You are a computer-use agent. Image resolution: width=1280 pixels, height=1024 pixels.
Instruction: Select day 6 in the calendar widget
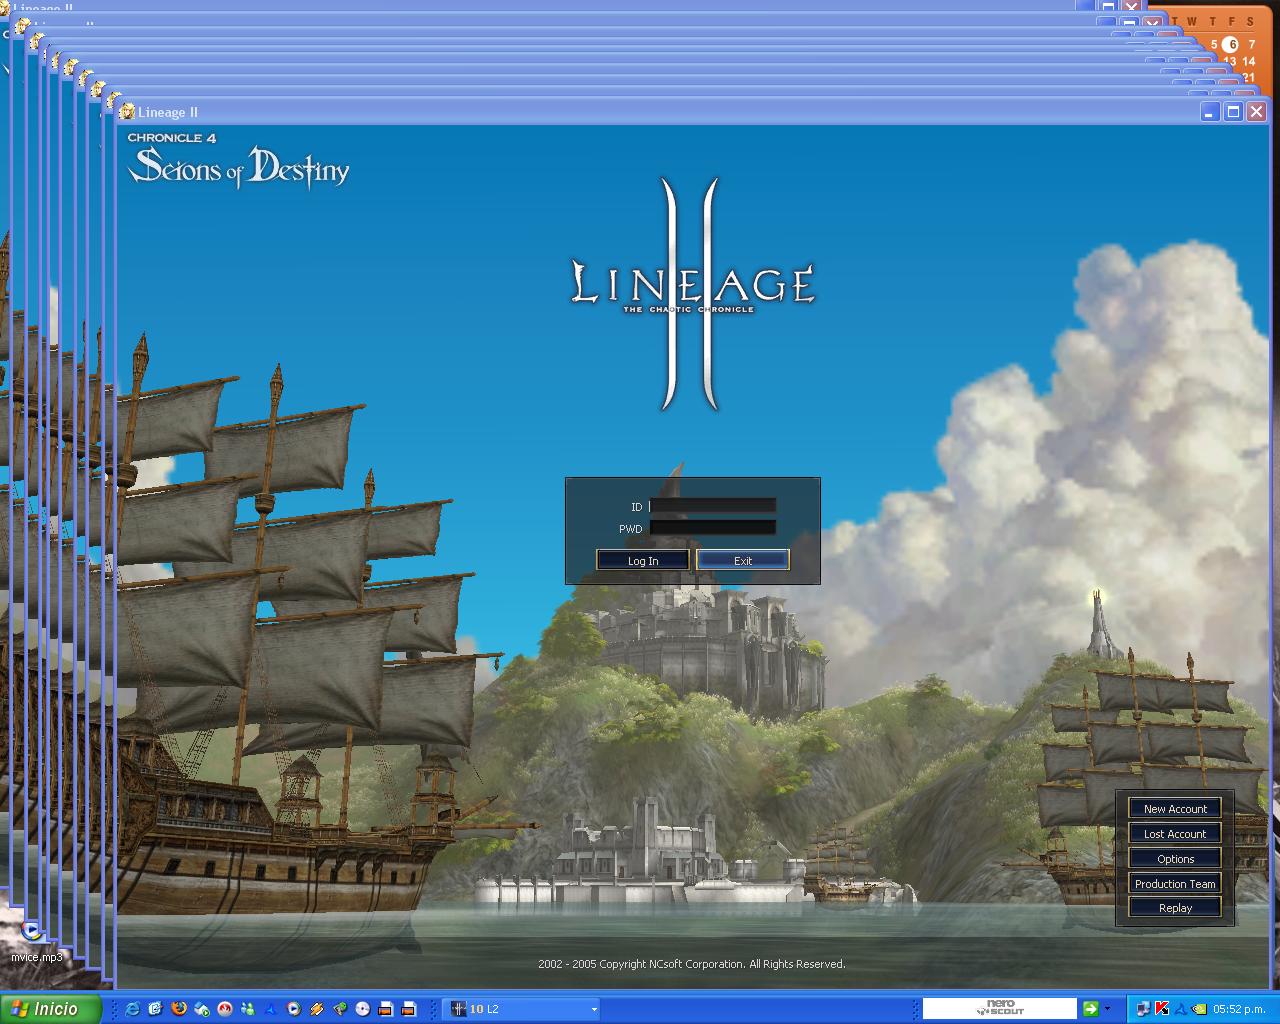pyautogui.click(x=1231, y=44)
